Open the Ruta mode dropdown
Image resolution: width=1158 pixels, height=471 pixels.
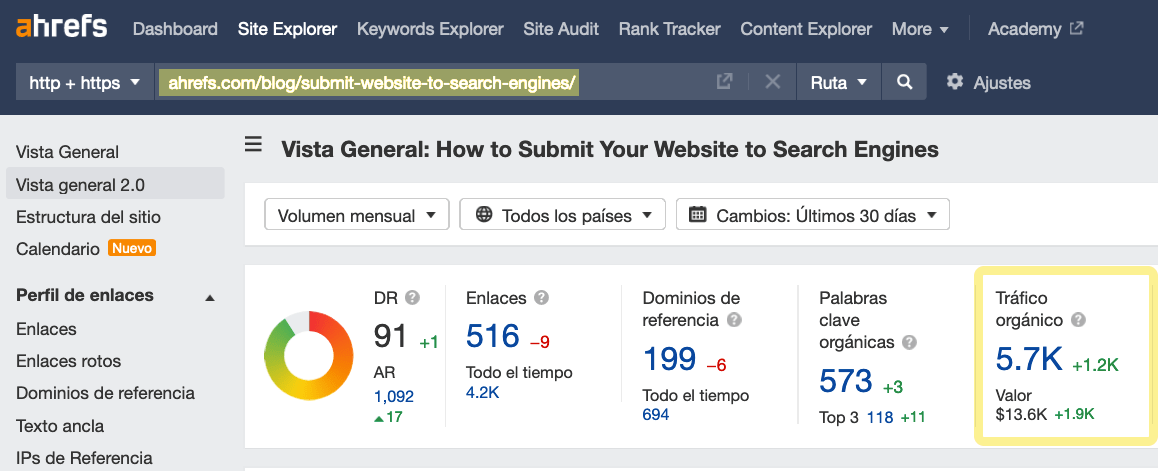pyautogui.click(x=838, y=82)
